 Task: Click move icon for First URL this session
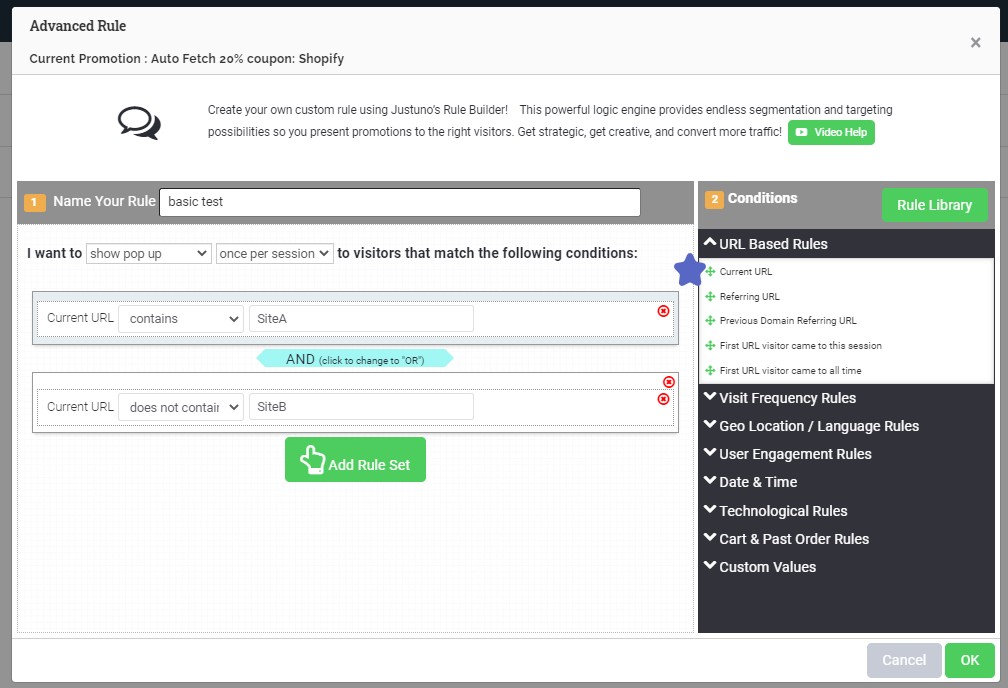pos(709,345)
